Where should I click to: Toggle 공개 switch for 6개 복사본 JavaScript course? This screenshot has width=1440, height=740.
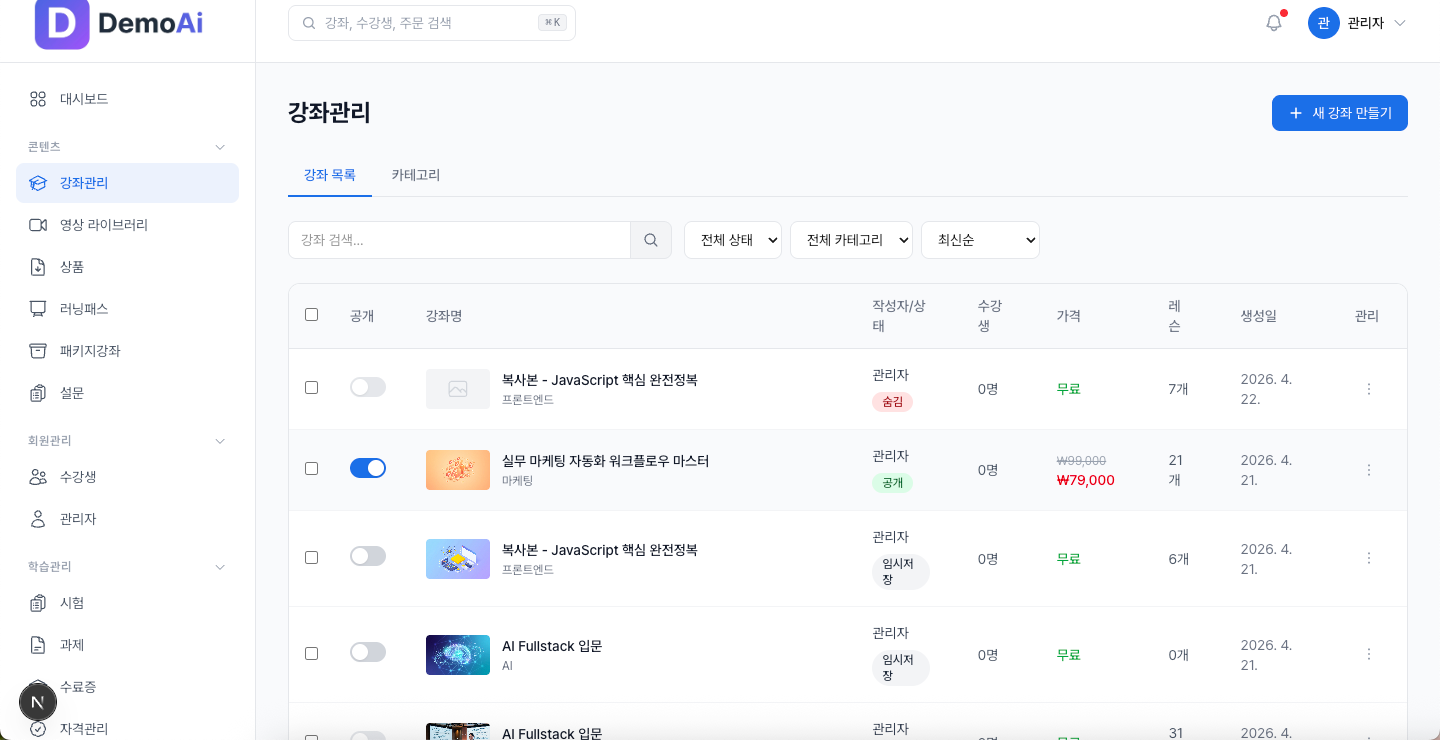coord(368,556)
